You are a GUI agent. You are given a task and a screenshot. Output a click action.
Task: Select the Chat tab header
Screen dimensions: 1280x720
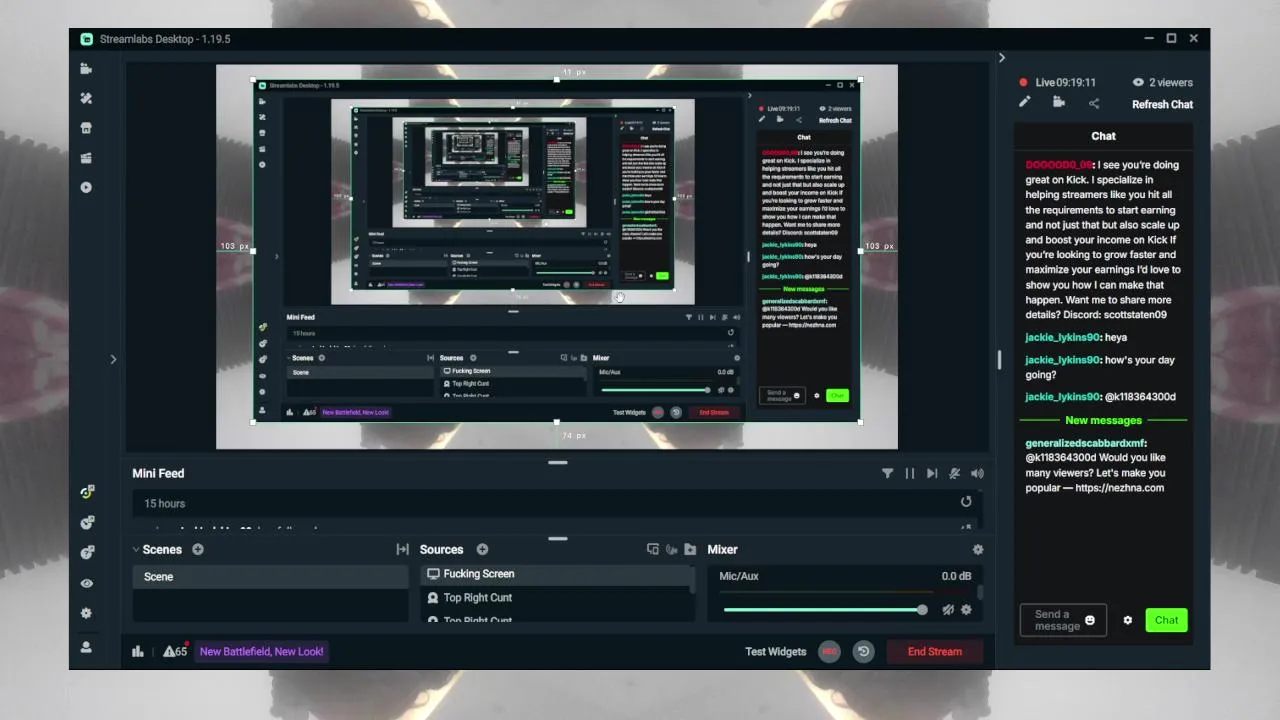click(1103, 136)
